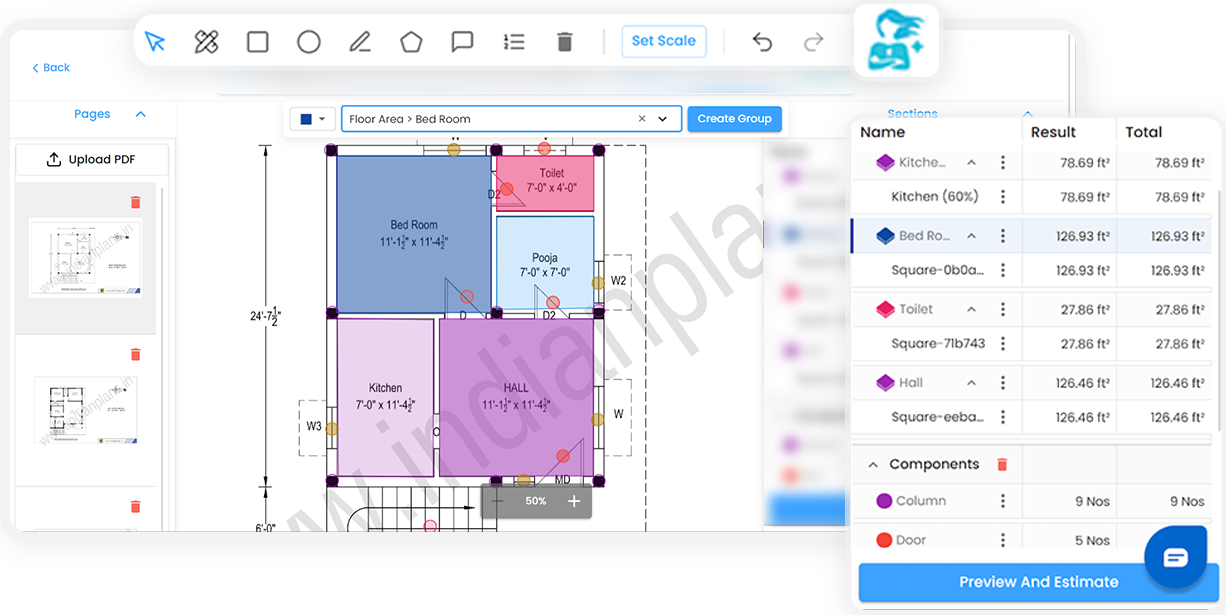Click the HALL area on floor plan
This screenshot has width=1226, height=615.
click(x=516, y=397)
